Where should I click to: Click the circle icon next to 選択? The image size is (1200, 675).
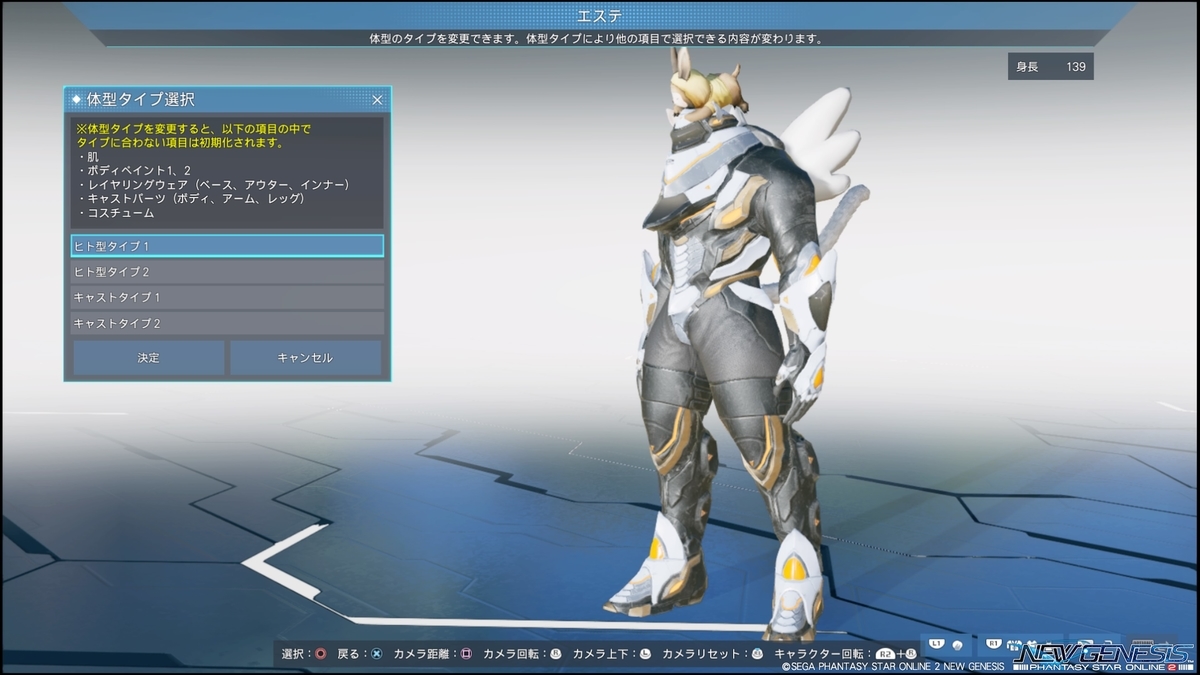(320, 654)
